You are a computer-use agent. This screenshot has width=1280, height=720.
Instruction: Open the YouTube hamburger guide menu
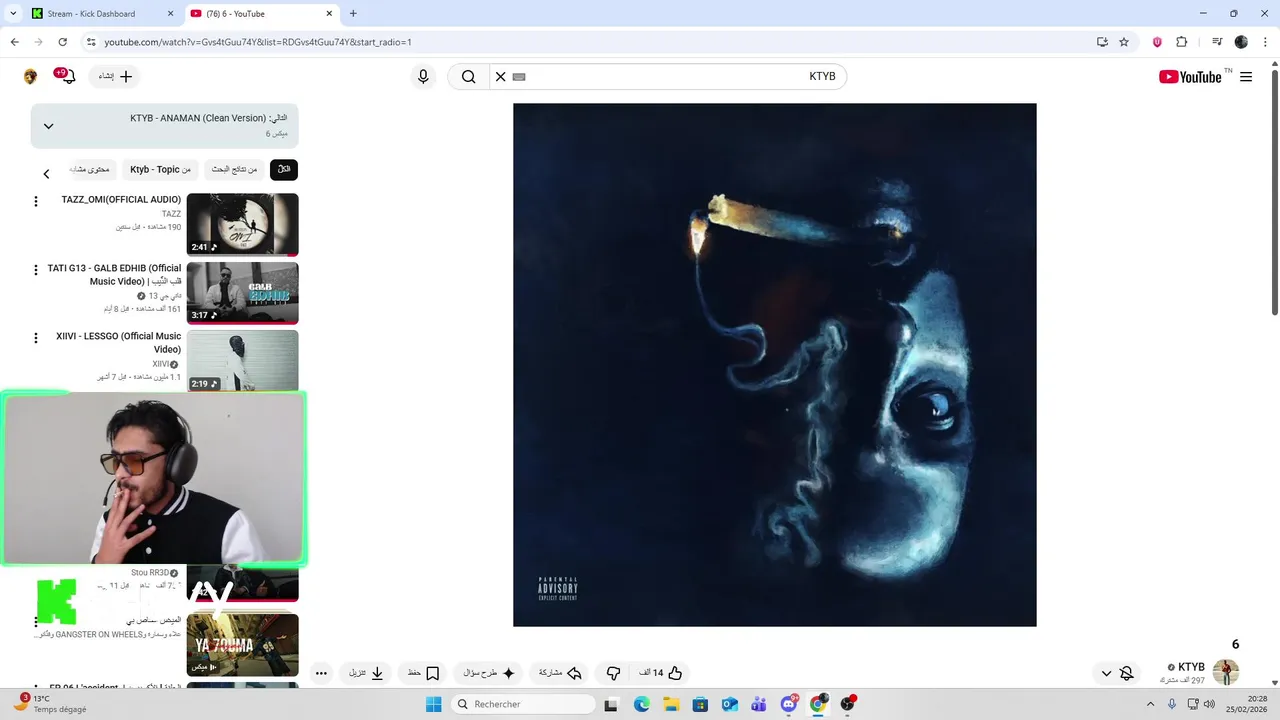click(1246, 77)
